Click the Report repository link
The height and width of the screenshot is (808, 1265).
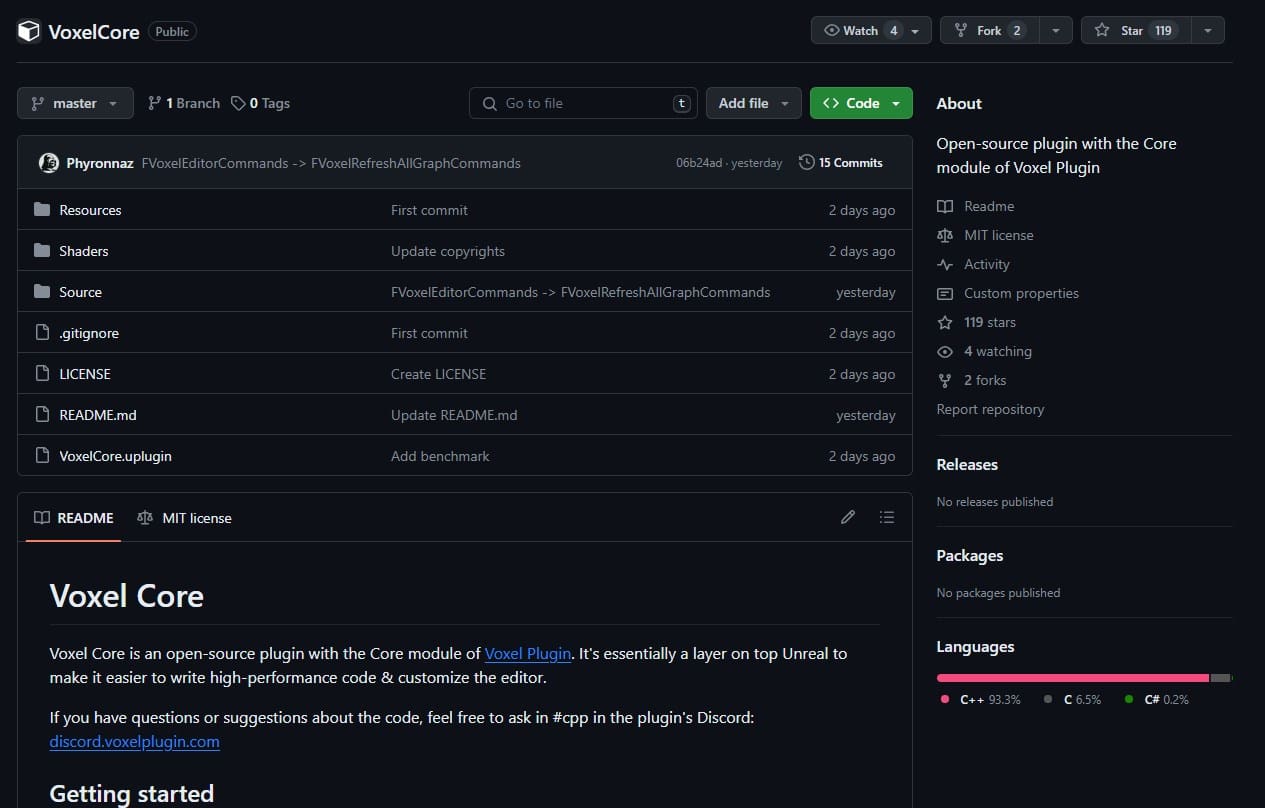(990, 409)
